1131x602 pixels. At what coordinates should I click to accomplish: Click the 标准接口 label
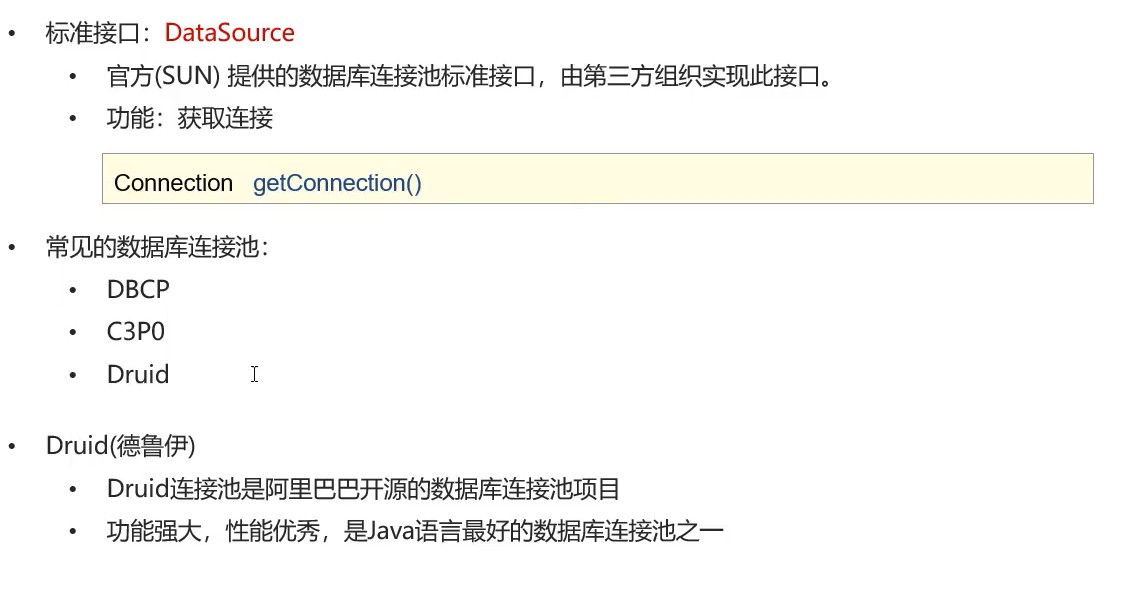pos(92,32)
